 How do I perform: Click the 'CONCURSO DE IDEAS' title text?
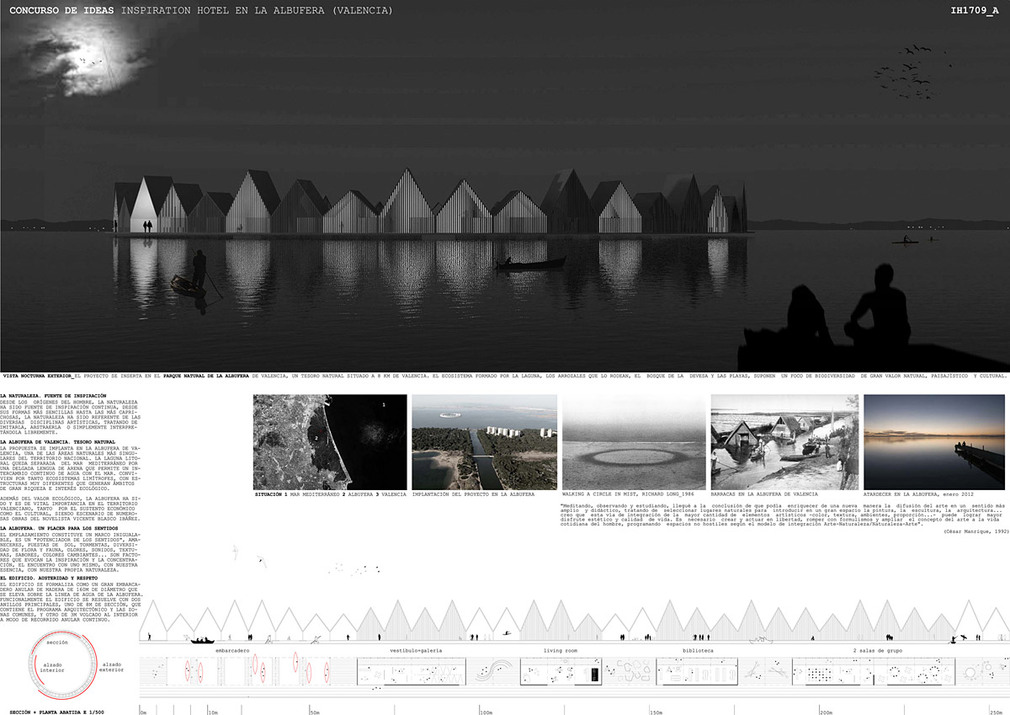tap(61, 10)
